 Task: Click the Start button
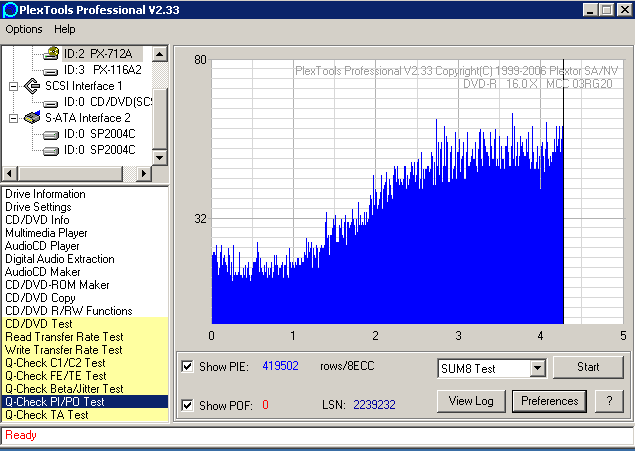(588, 367)
